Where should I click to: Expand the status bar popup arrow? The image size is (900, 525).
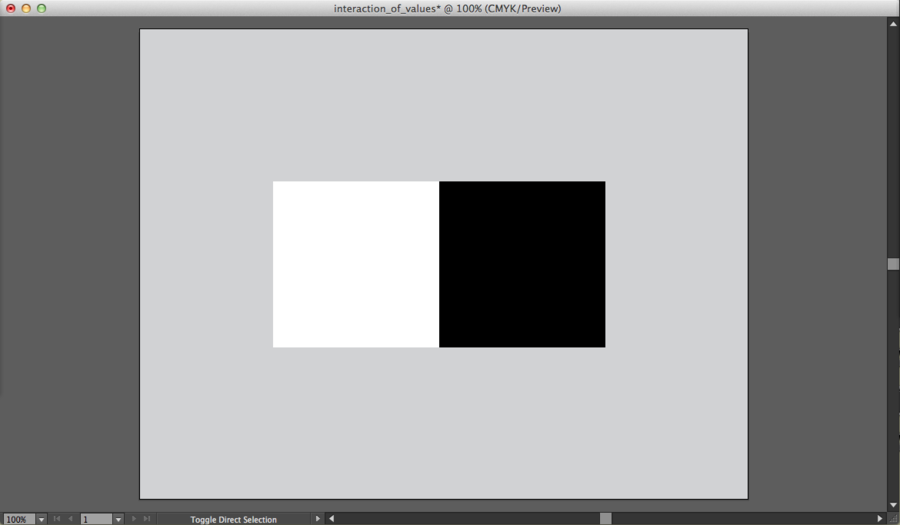point(318,519)
